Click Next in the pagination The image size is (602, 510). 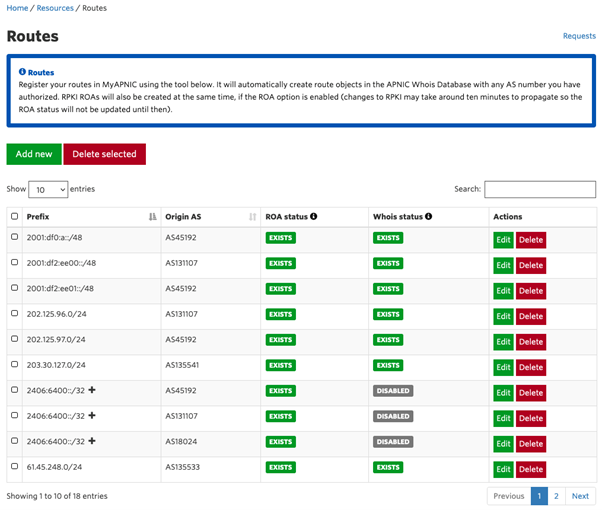580,496
